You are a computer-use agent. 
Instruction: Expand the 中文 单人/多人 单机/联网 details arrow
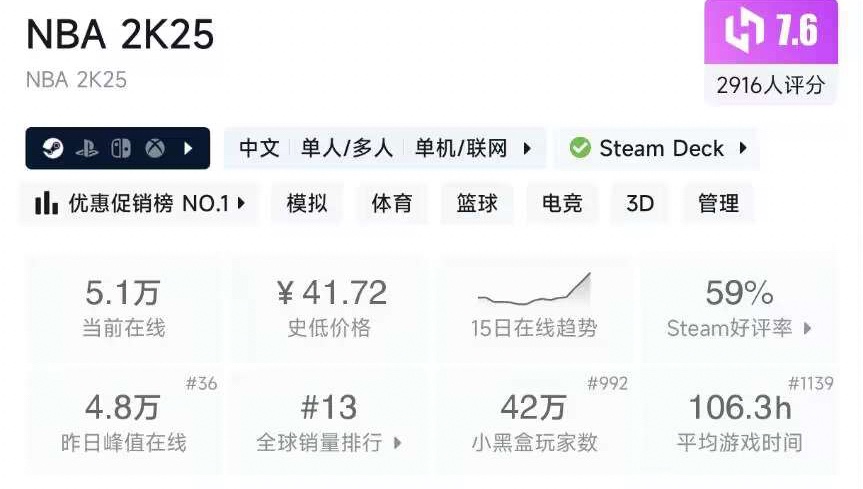pos(527,148)
